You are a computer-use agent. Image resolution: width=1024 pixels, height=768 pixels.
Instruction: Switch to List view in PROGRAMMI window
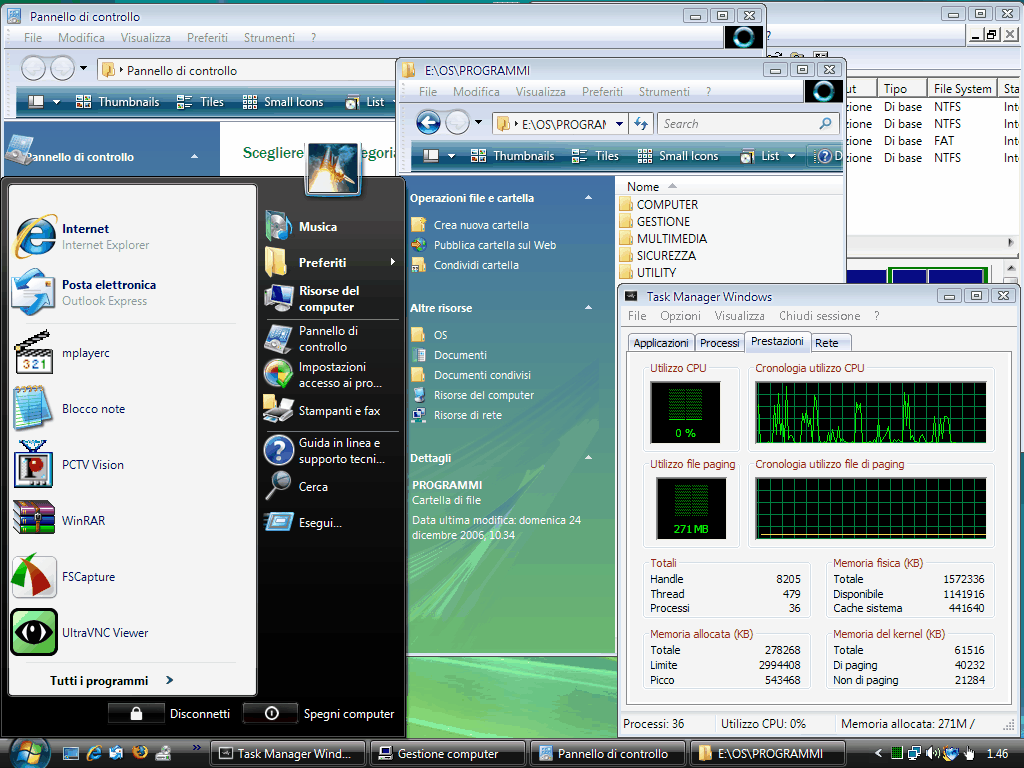point(761,155)
